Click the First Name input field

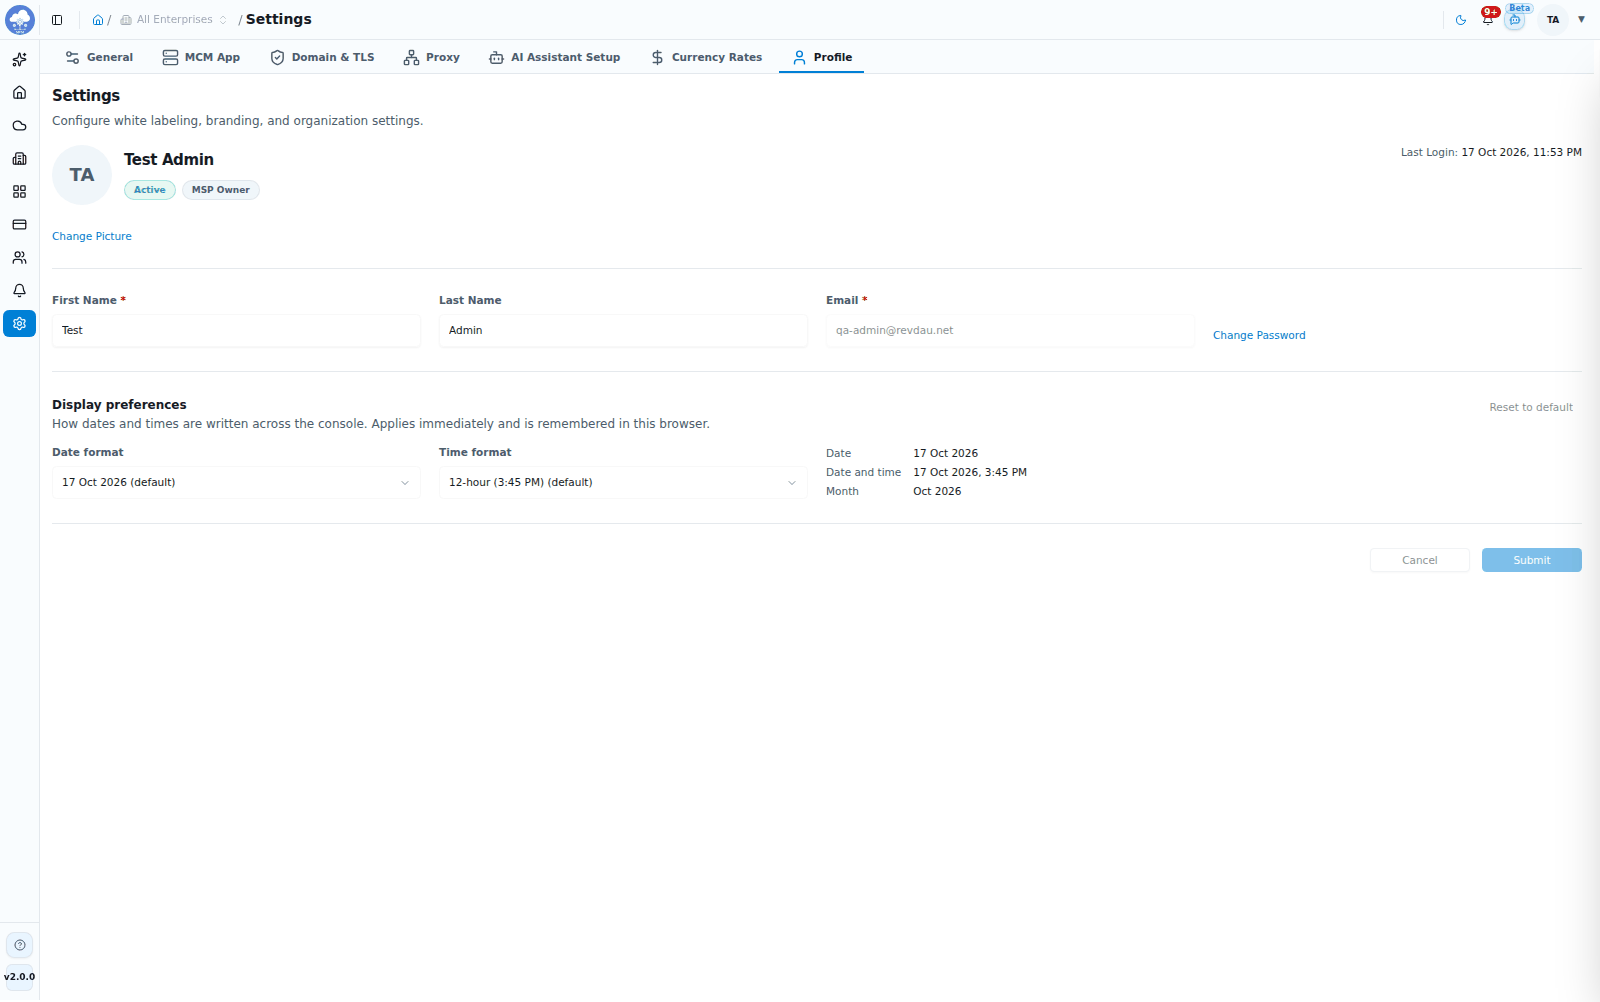tap(236, 331)
